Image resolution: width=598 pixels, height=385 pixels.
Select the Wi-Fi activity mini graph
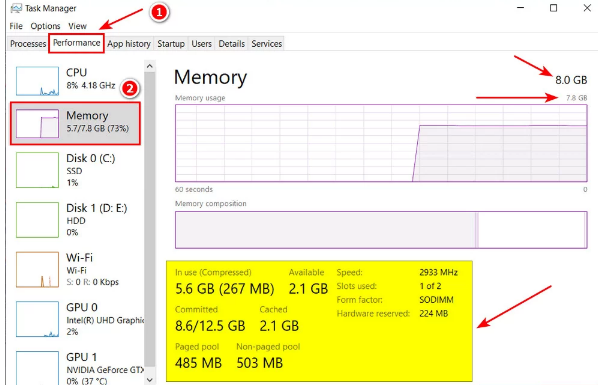pyautogui.click(x=37, y=269)
